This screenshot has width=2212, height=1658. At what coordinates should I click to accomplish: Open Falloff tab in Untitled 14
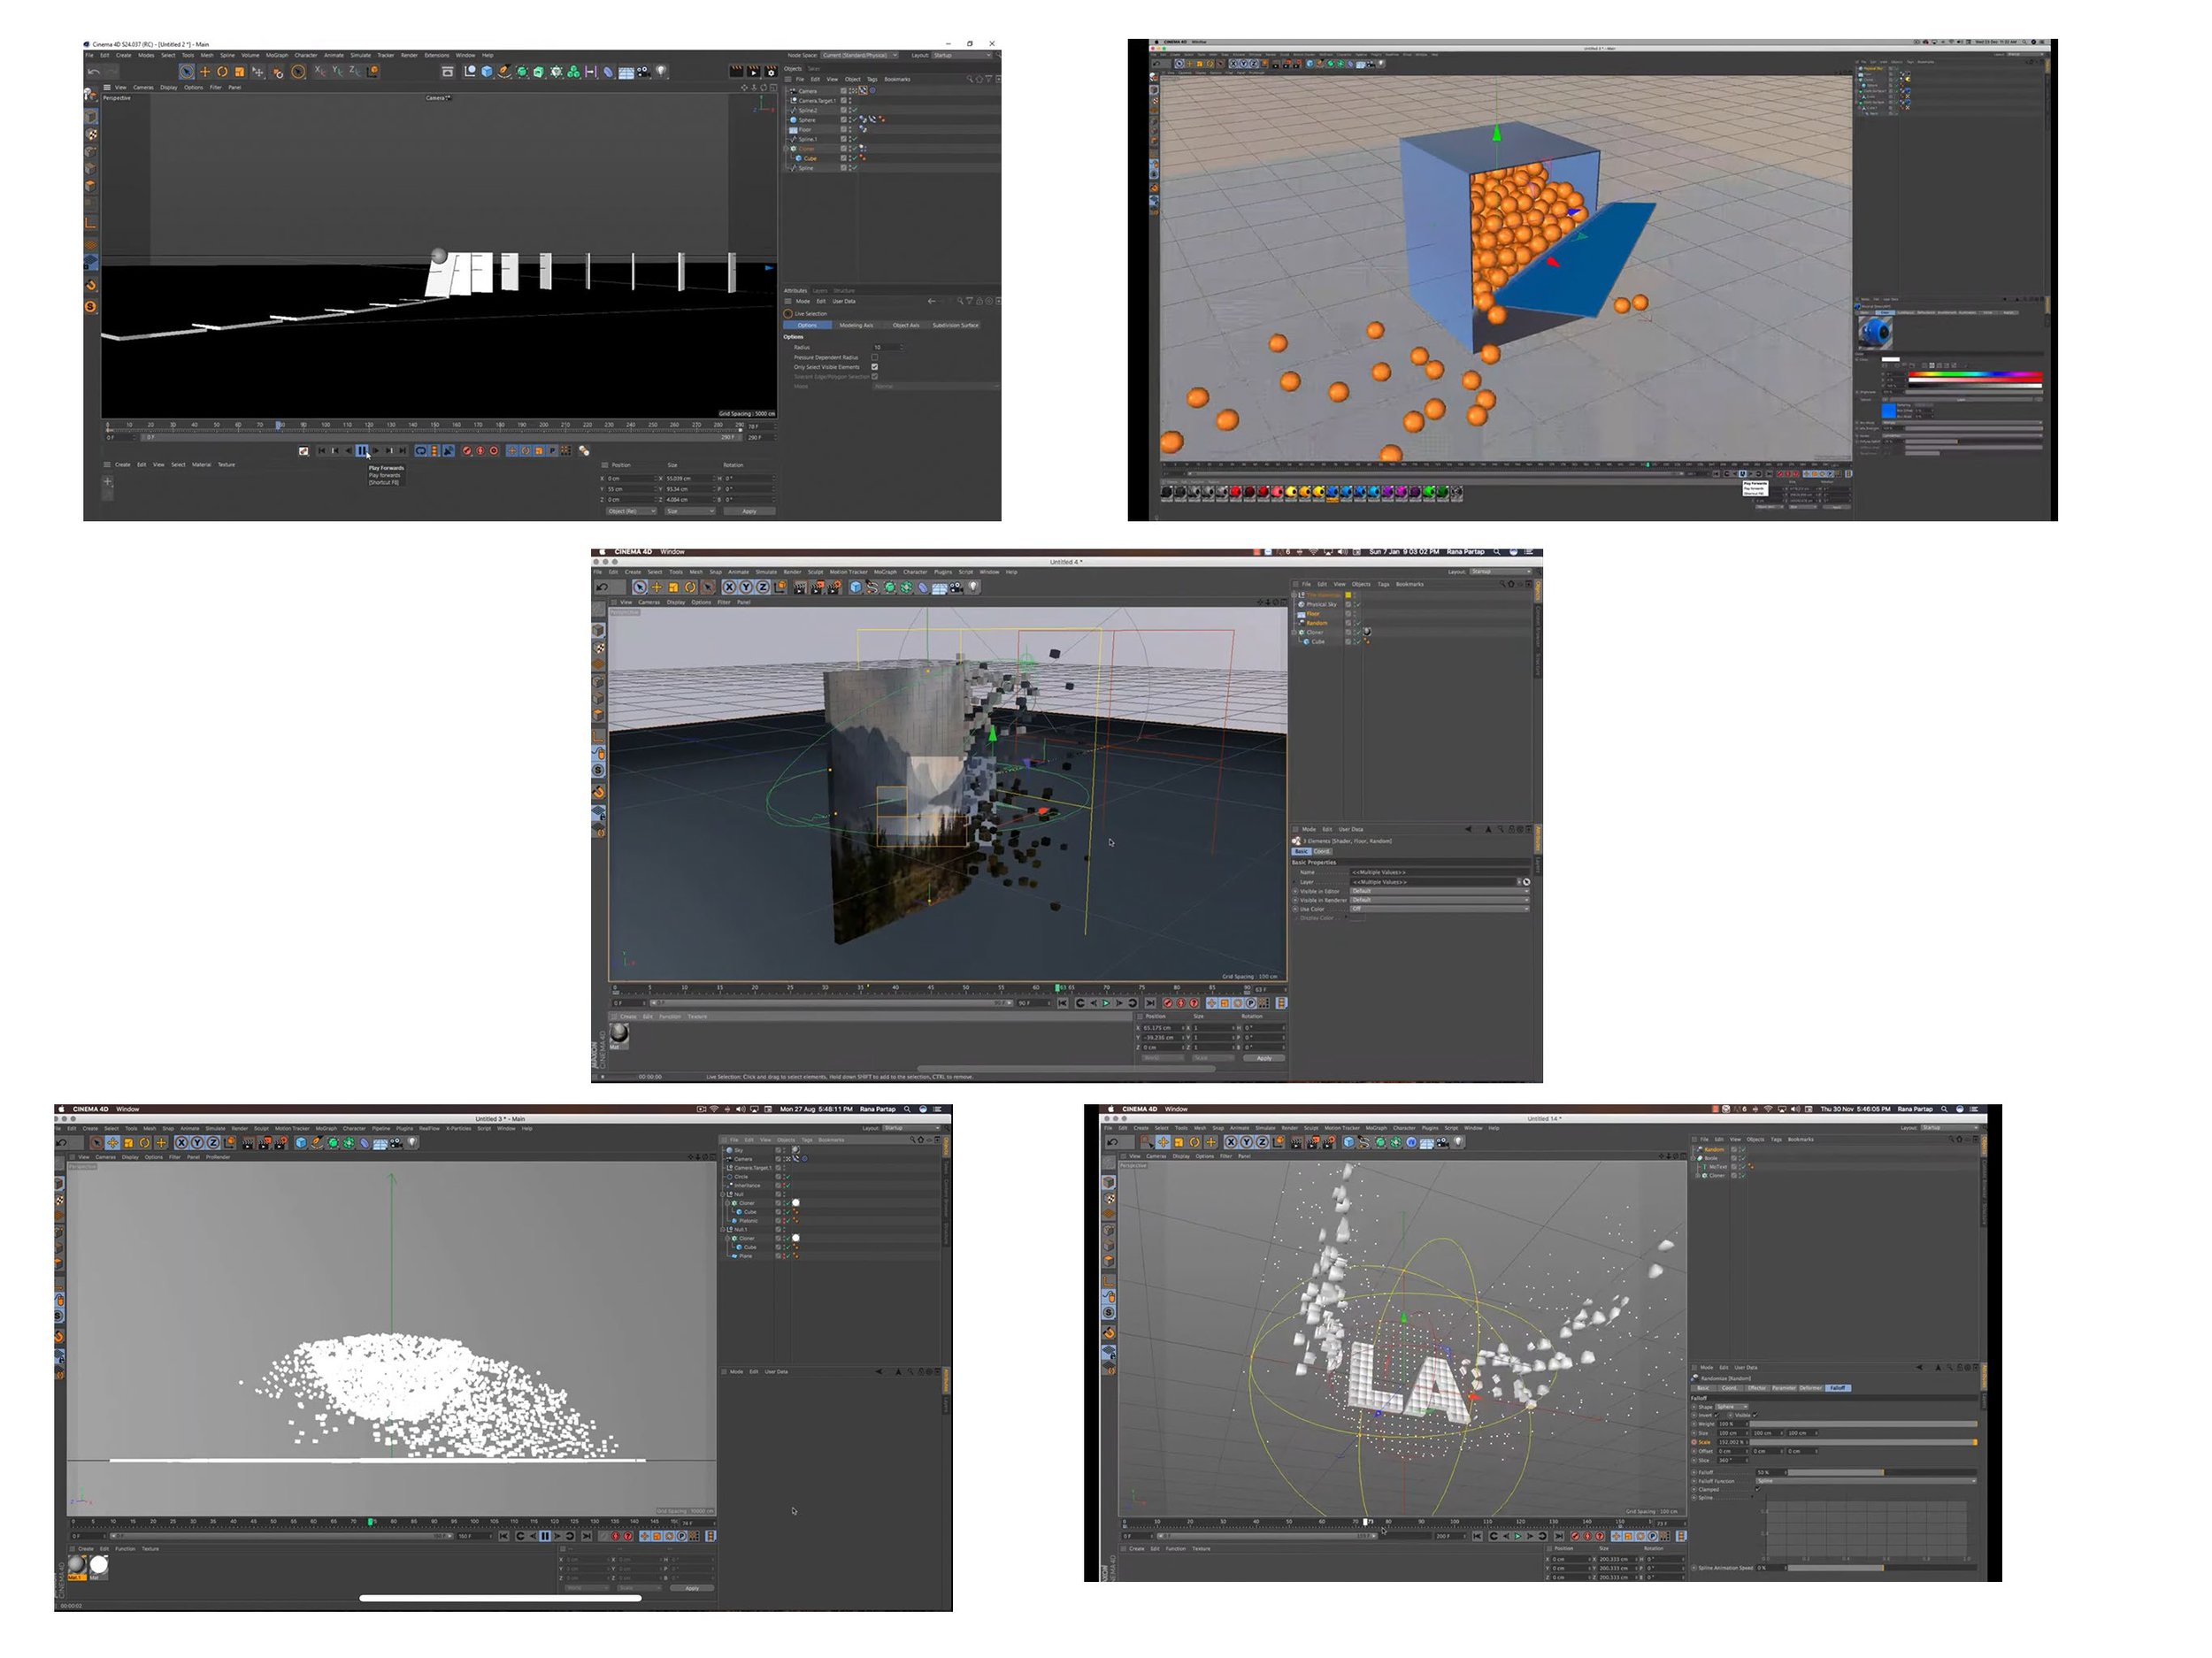coord(1838,1388)
